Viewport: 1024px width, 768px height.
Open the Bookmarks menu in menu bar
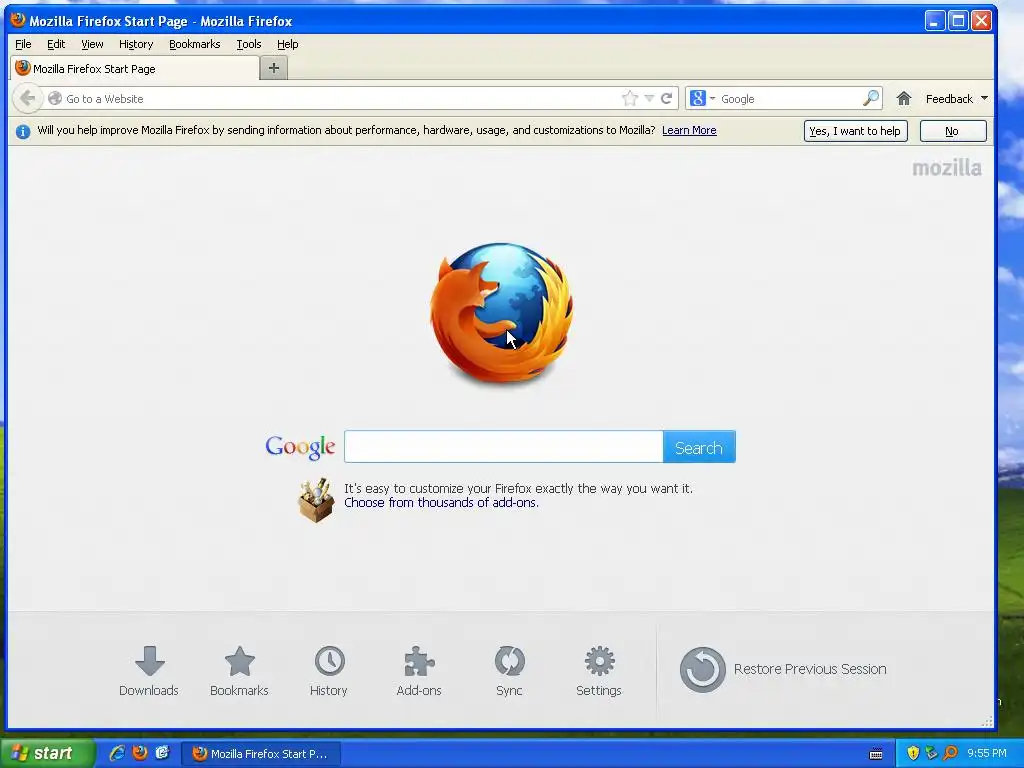(x=195, y=44)
